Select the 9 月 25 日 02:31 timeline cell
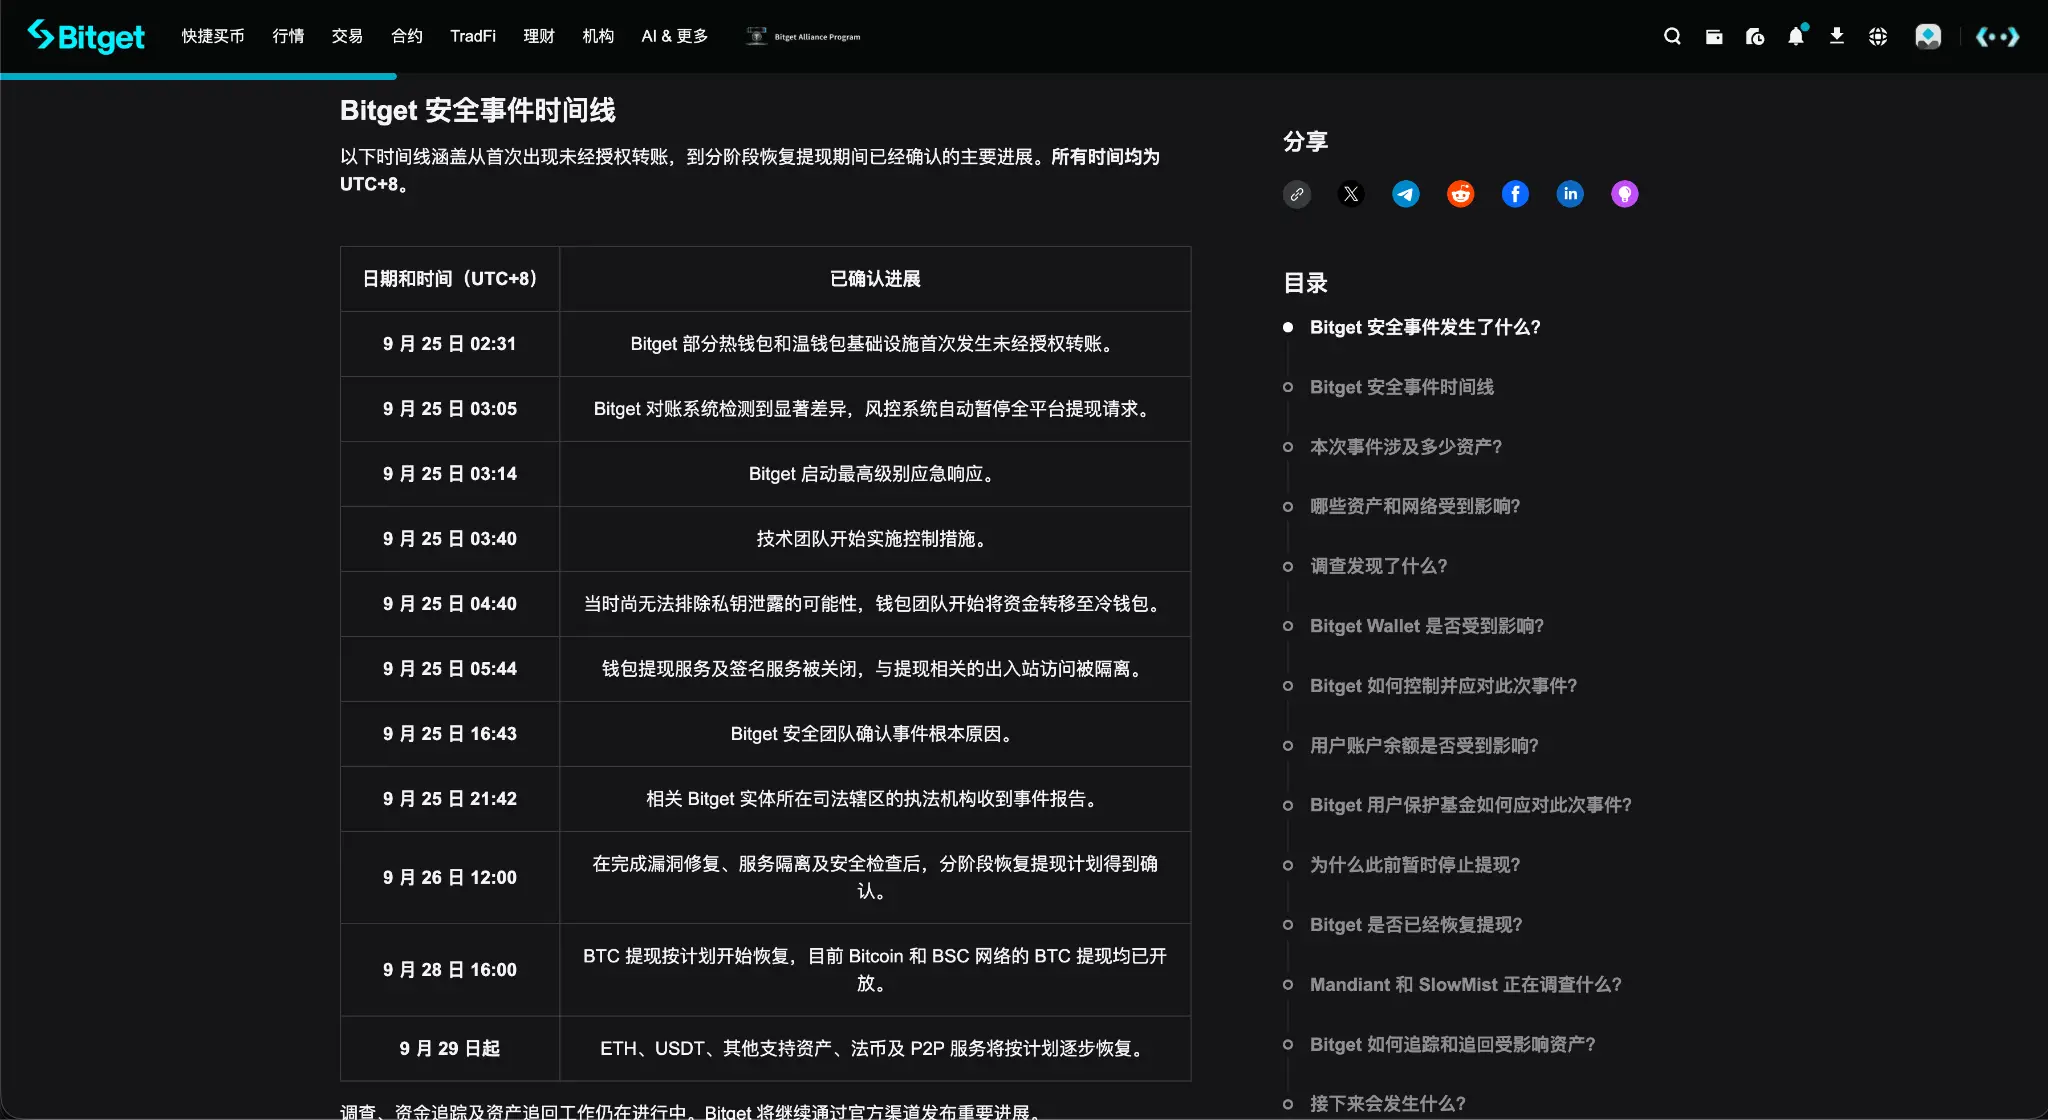This screenshot has width=2048, height=1120. point(450,344)
